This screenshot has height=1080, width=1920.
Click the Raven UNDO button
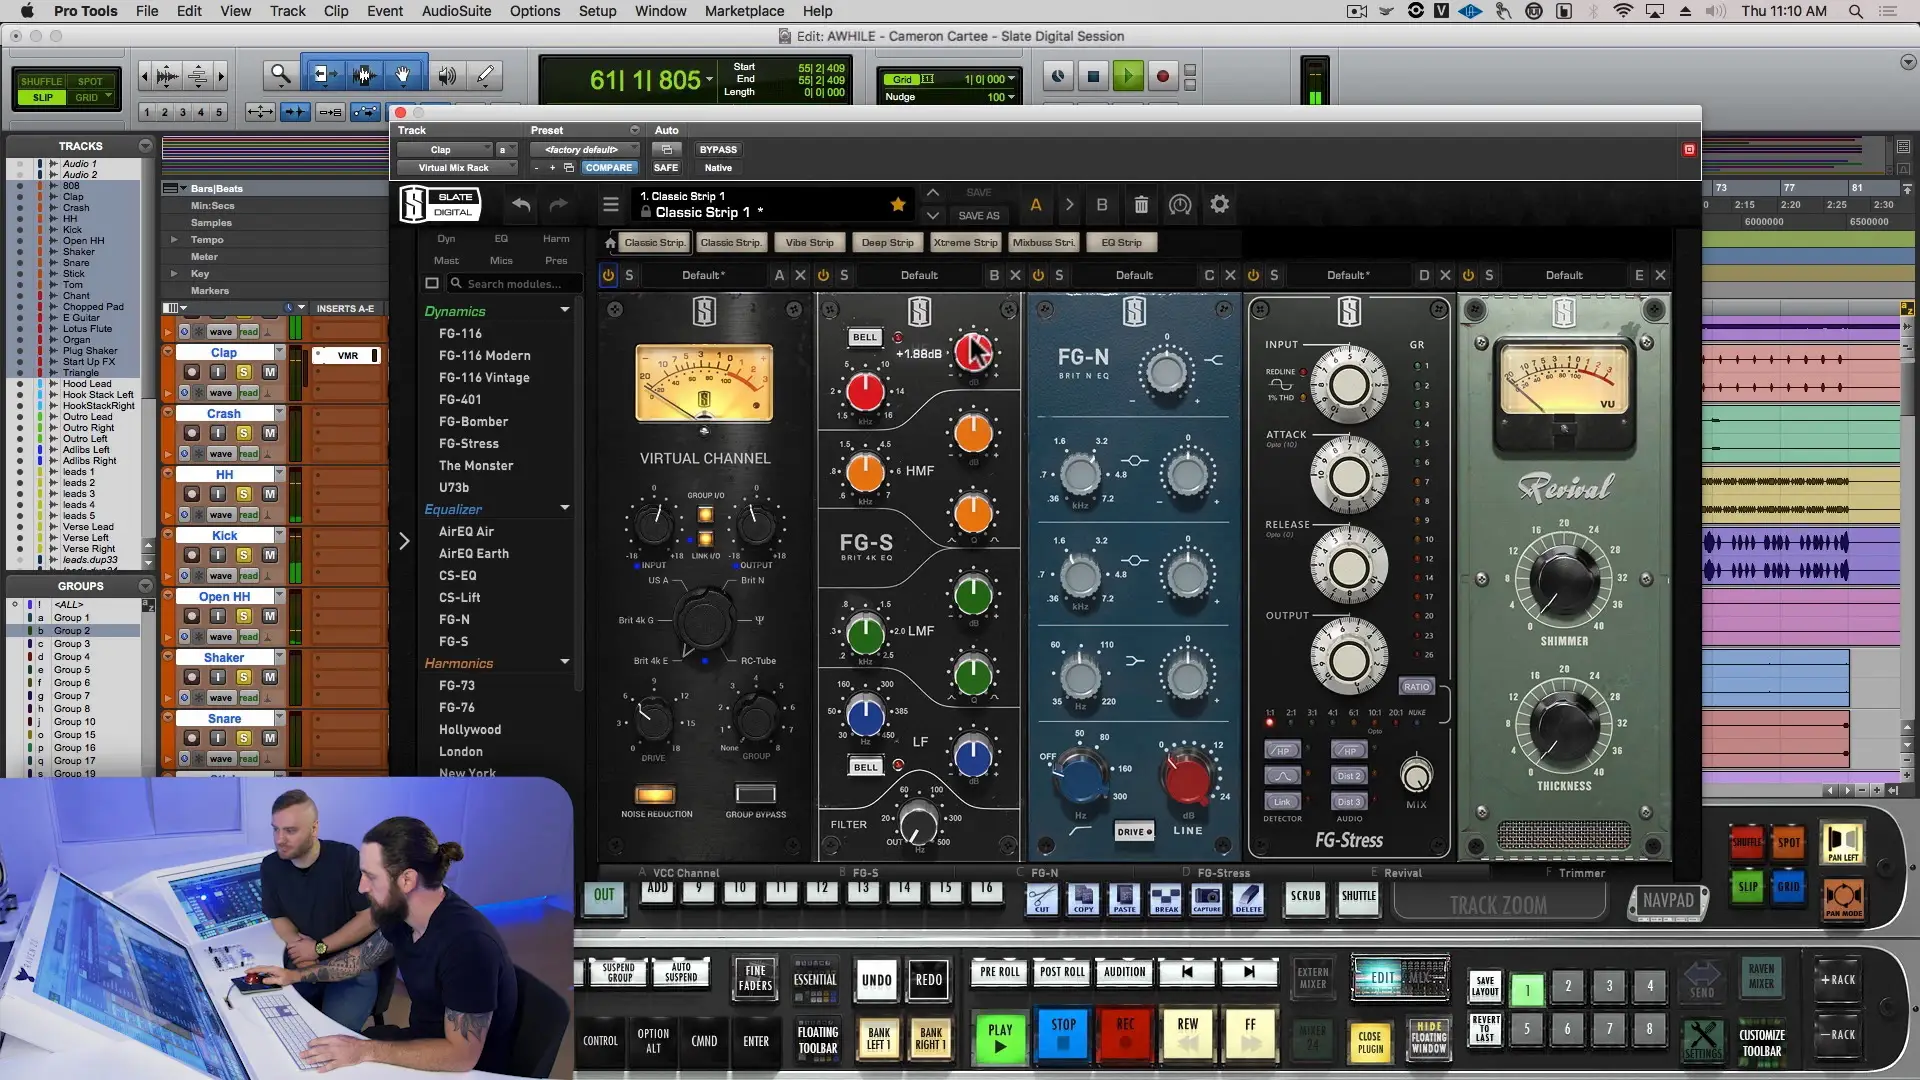click(876, 980)
